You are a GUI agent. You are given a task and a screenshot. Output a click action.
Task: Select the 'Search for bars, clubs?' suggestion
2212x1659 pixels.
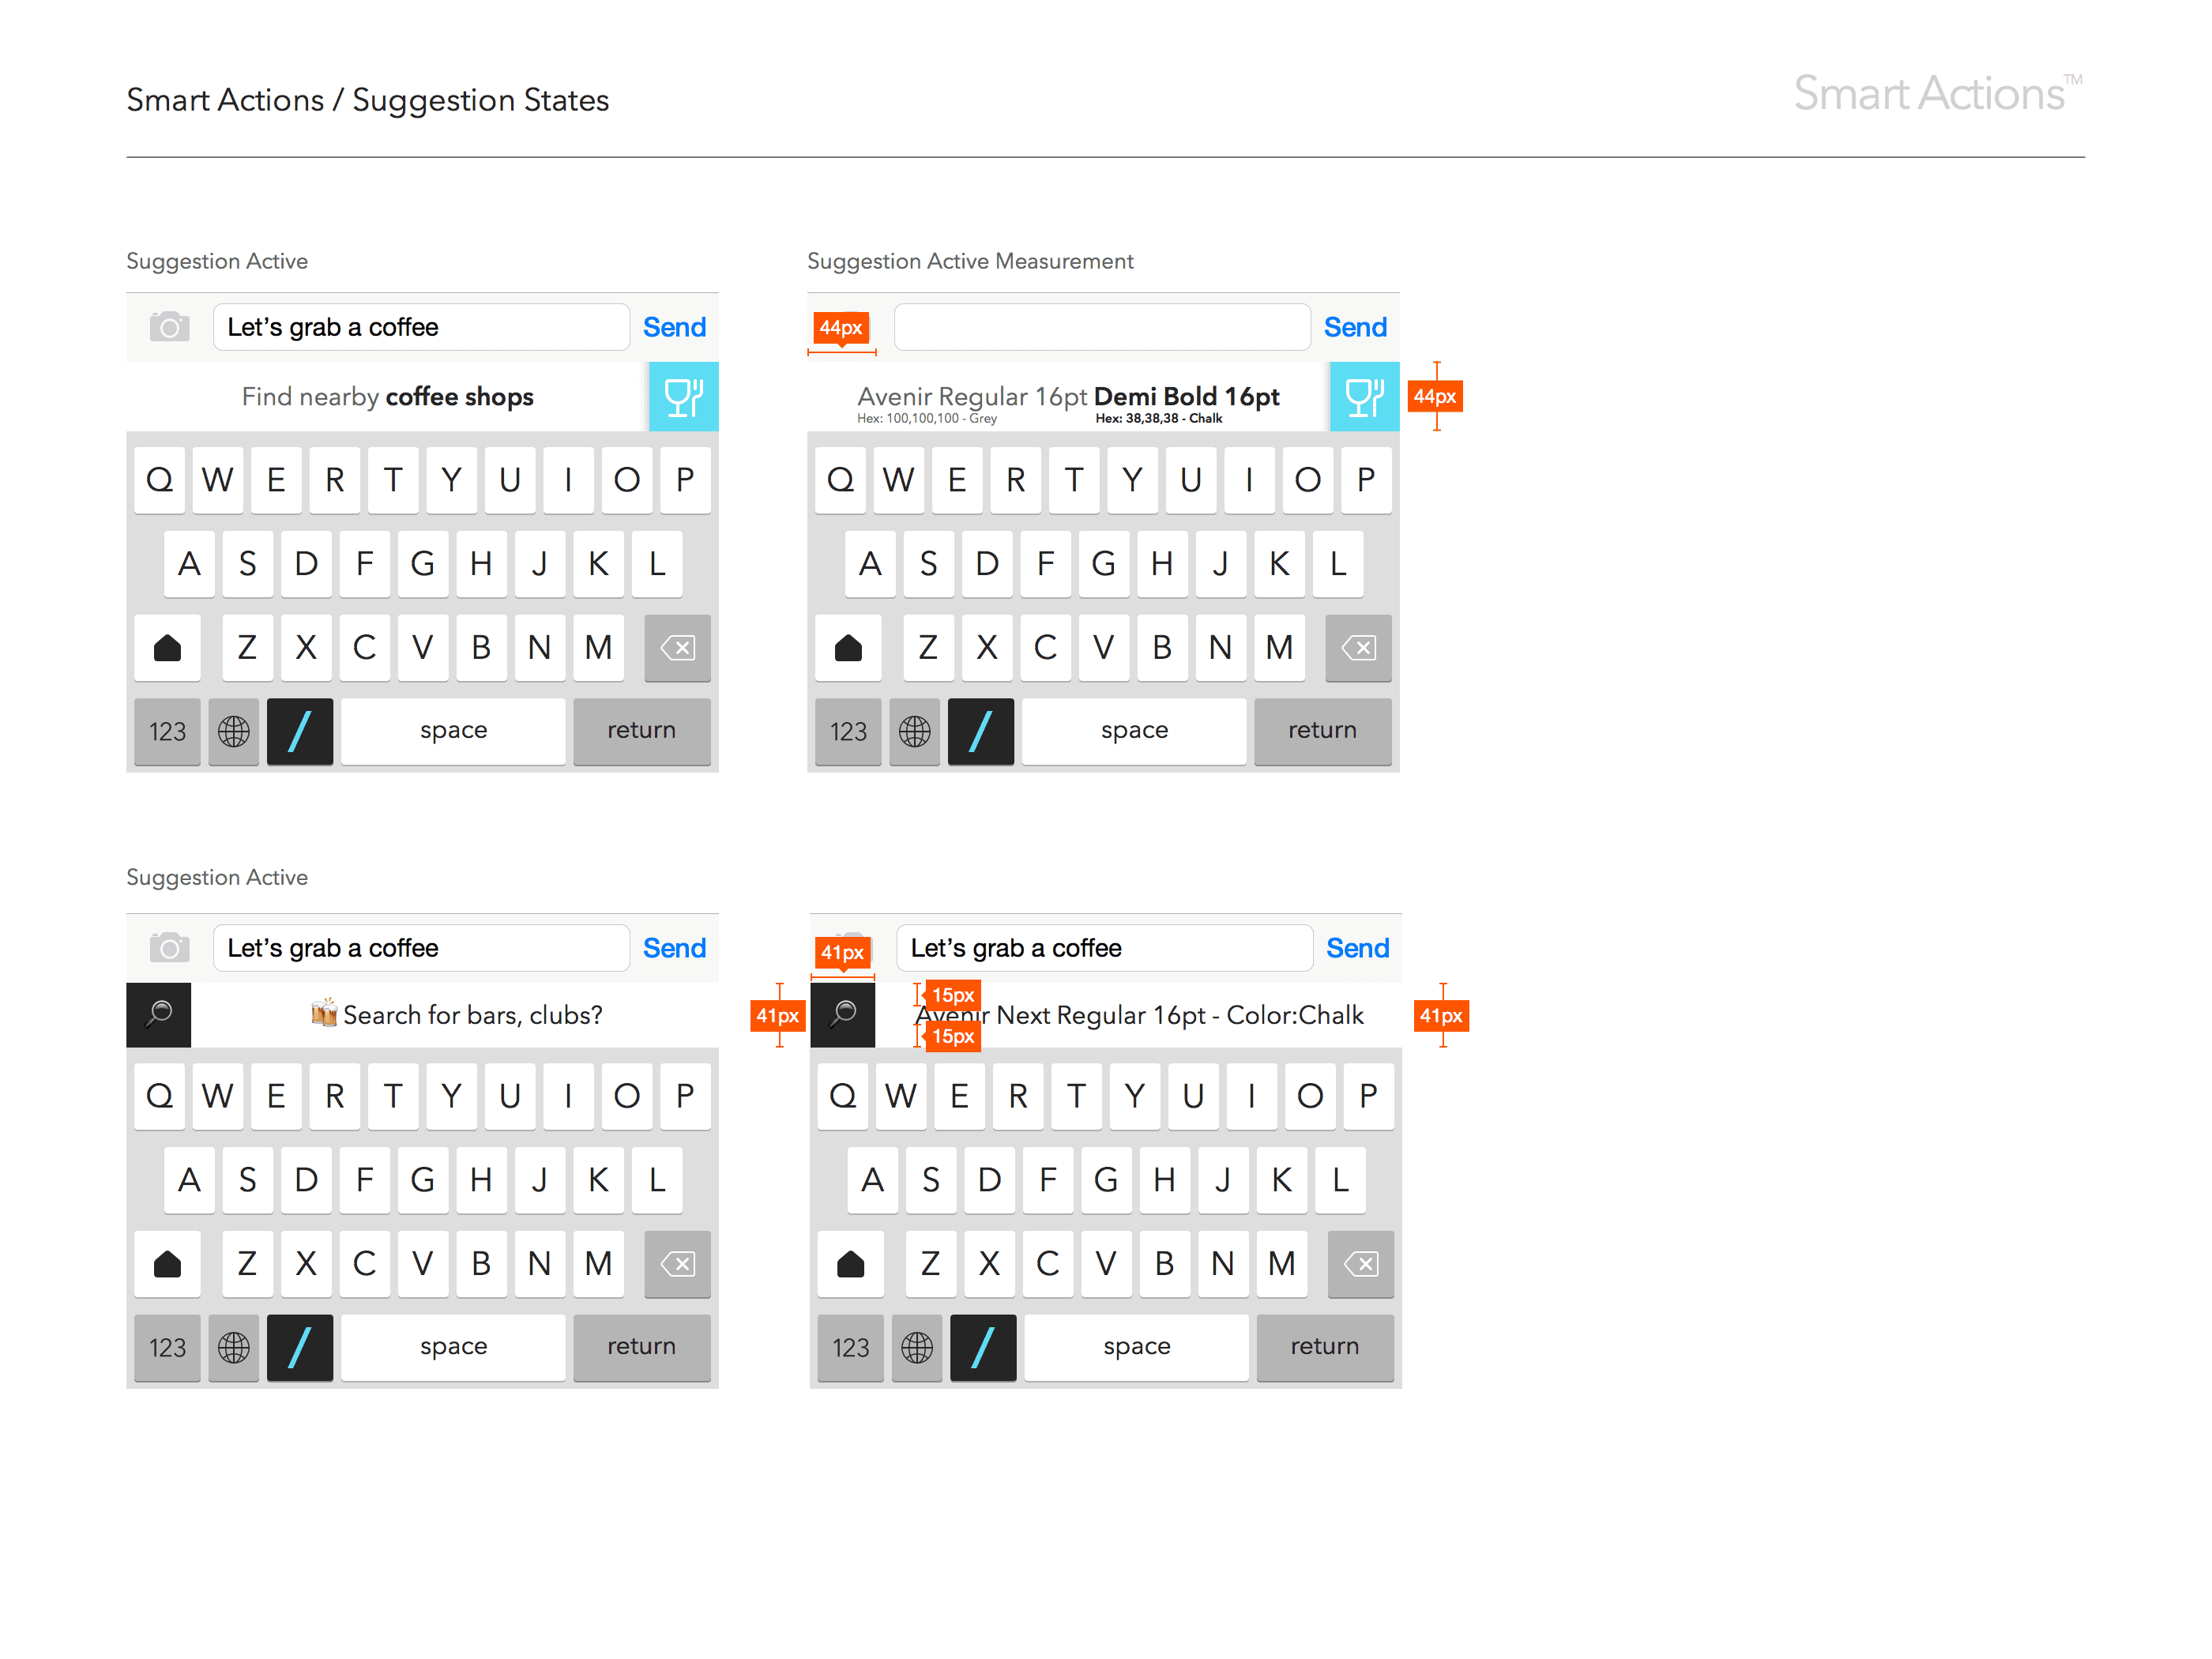(456, 1015)
